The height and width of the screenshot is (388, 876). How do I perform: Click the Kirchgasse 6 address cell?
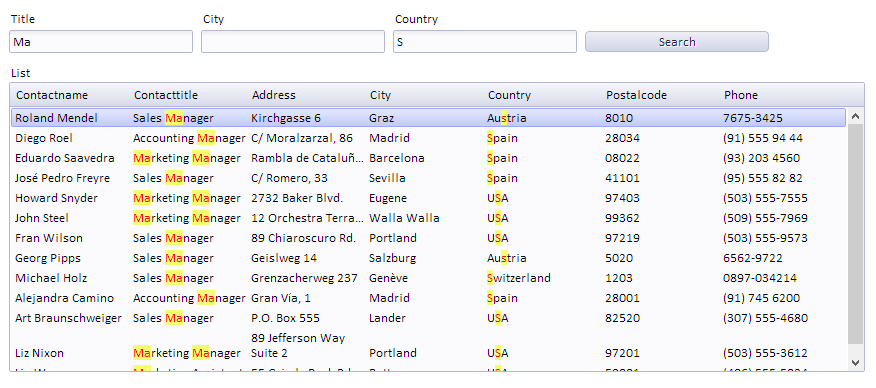[x=286, y=118]
